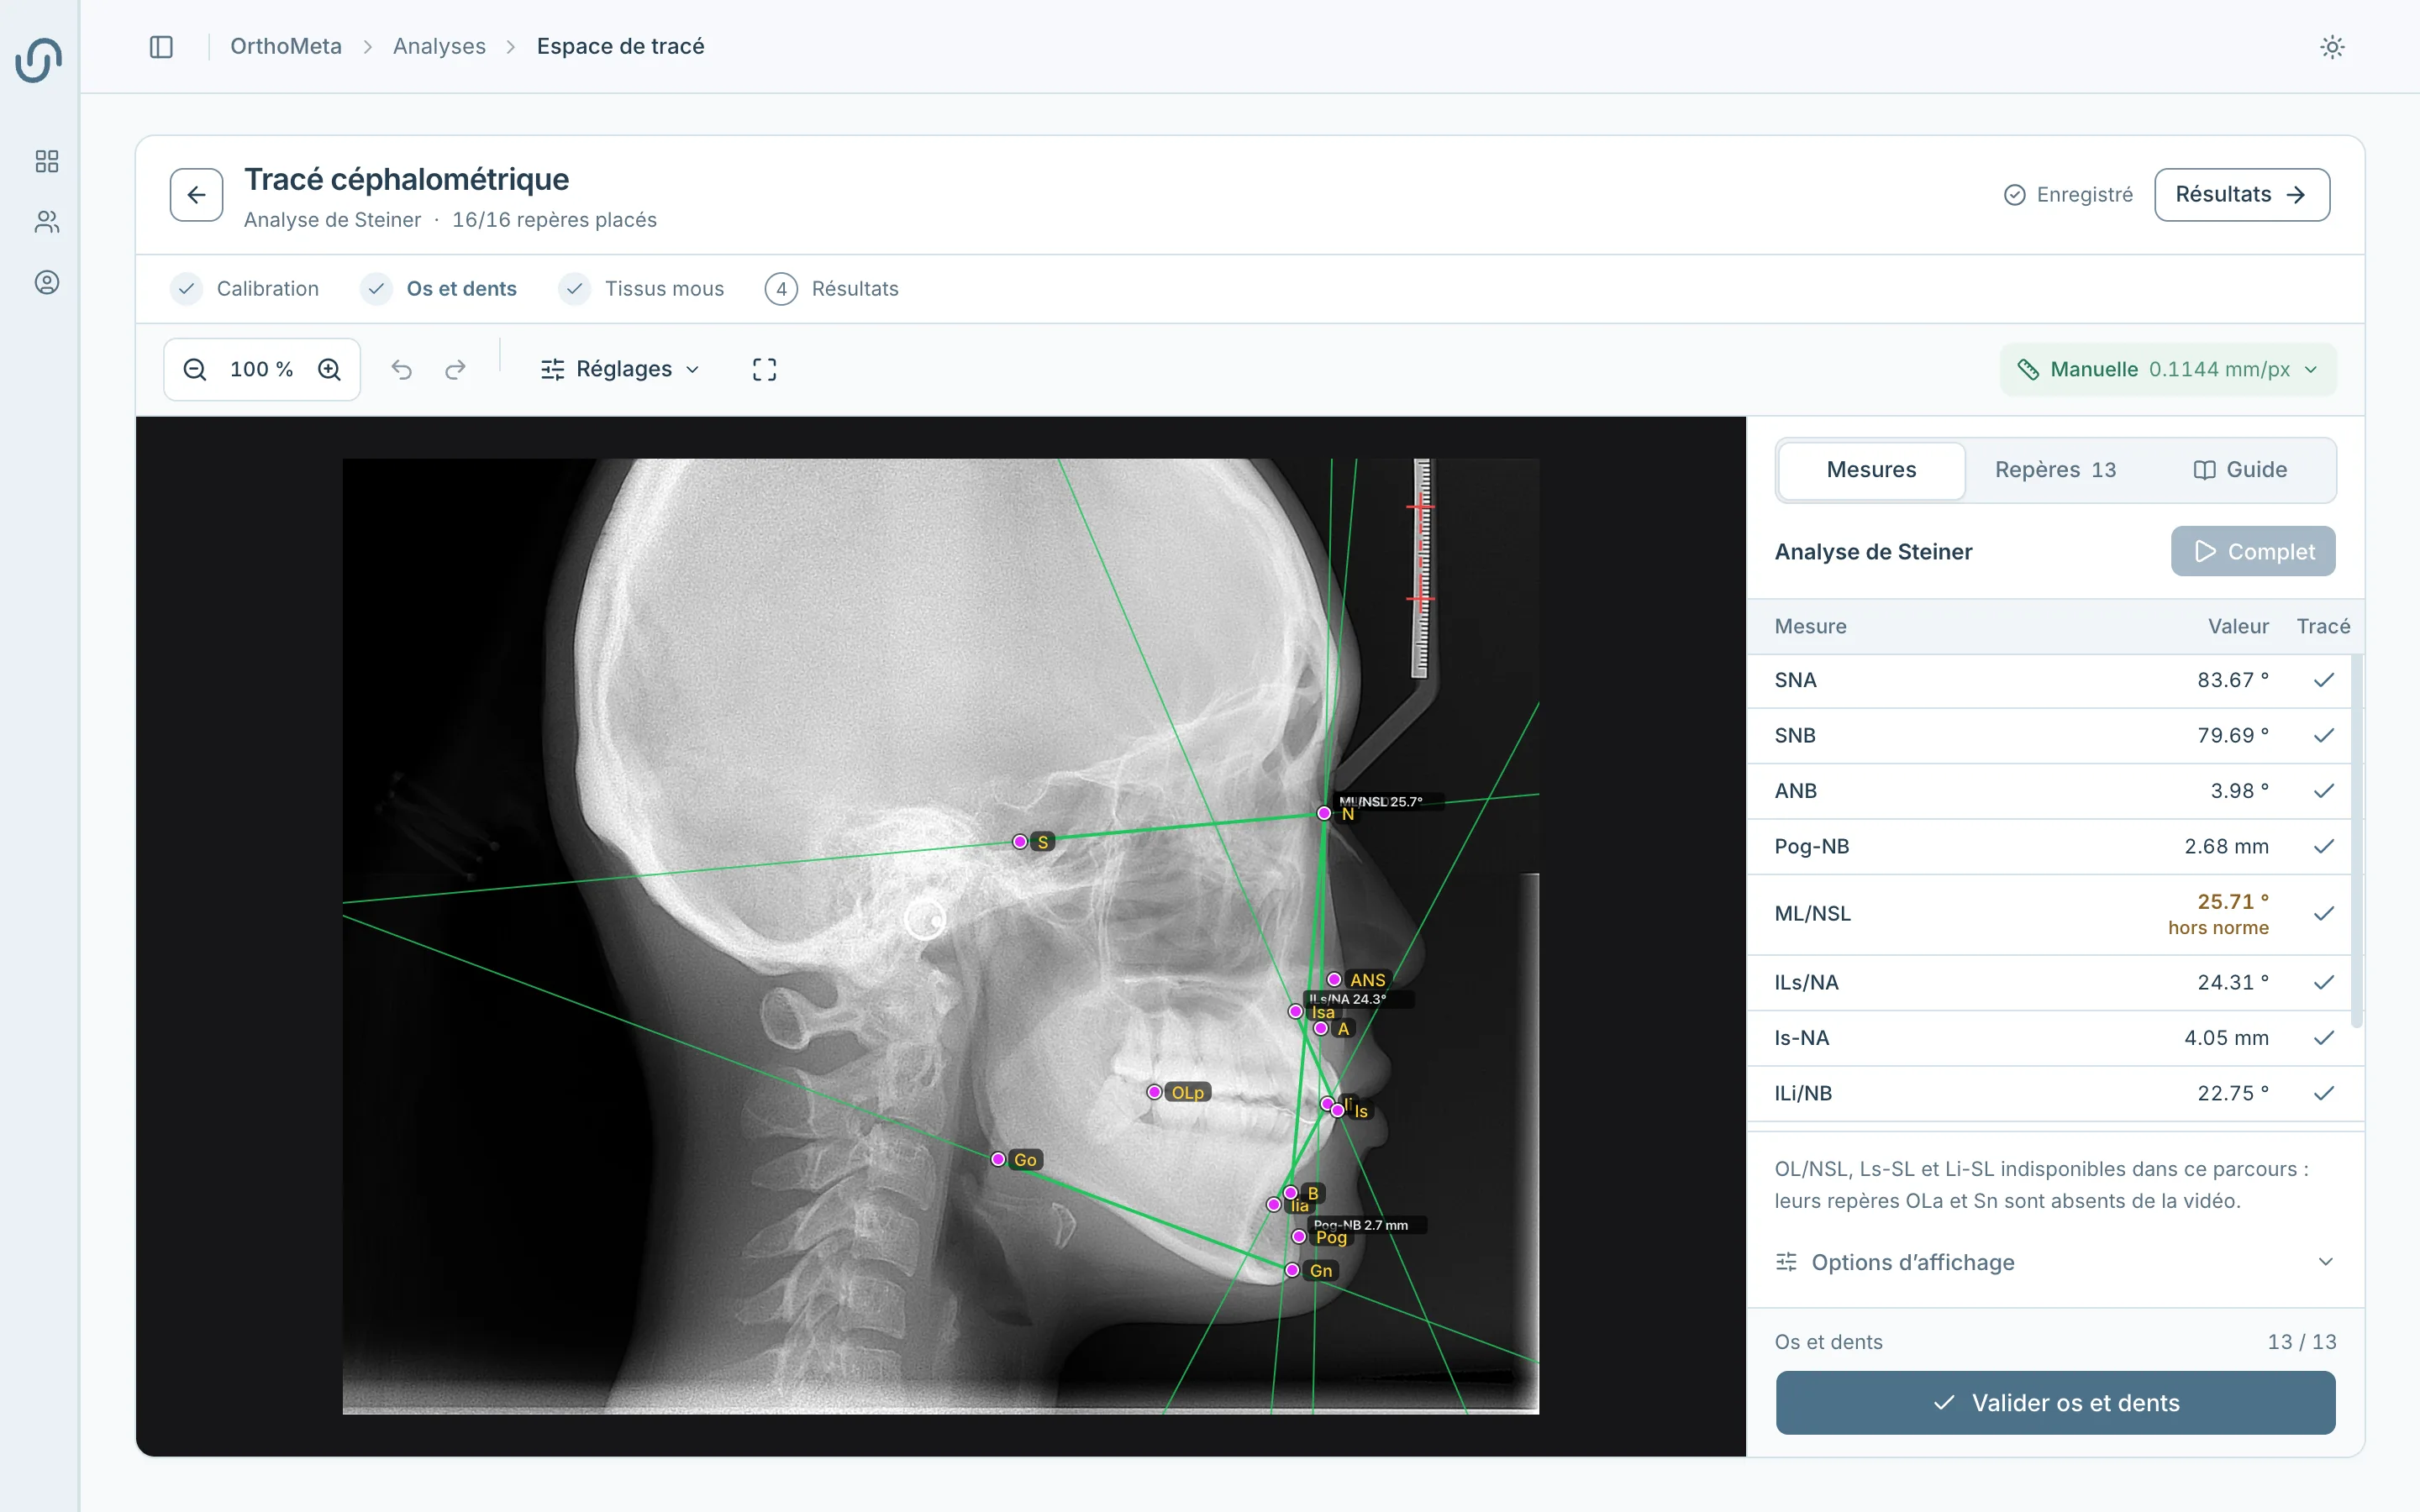
Task: Go to step 4 Résultats
Action: click(831, 289)
